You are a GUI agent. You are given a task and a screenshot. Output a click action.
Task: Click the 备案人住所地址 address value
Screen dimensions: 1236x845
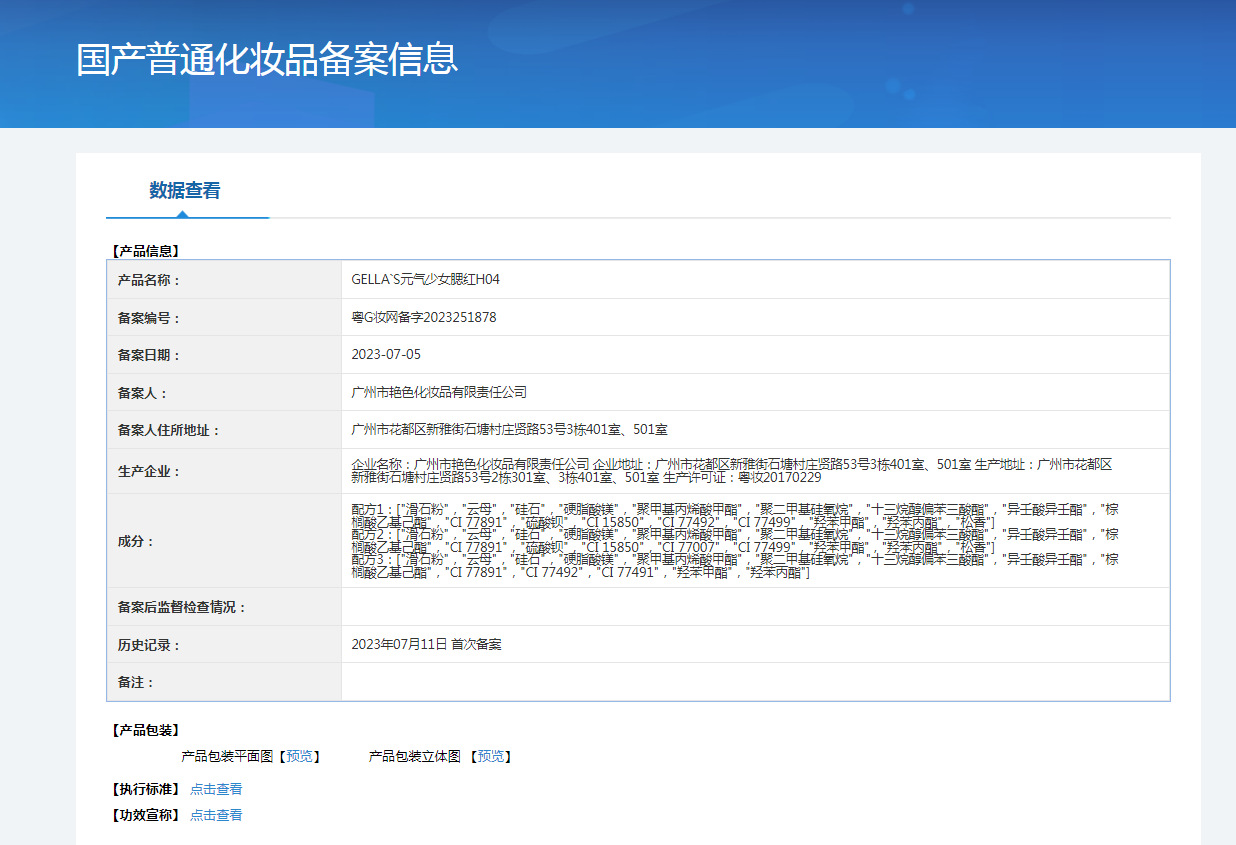(x=509, y=430)
